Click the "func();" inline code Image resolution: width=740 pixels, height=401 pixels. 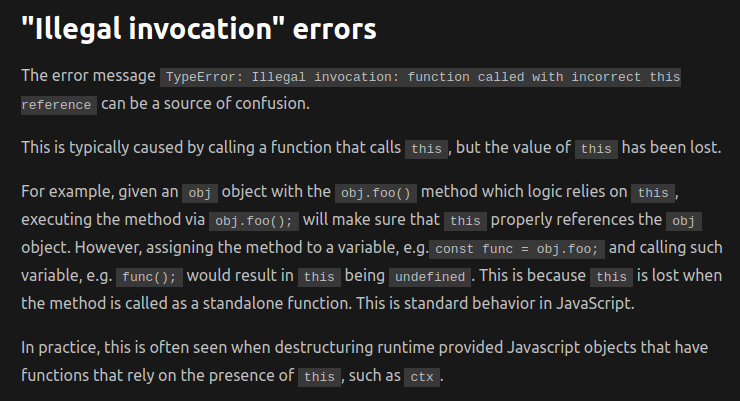click(x=149, y=277)
